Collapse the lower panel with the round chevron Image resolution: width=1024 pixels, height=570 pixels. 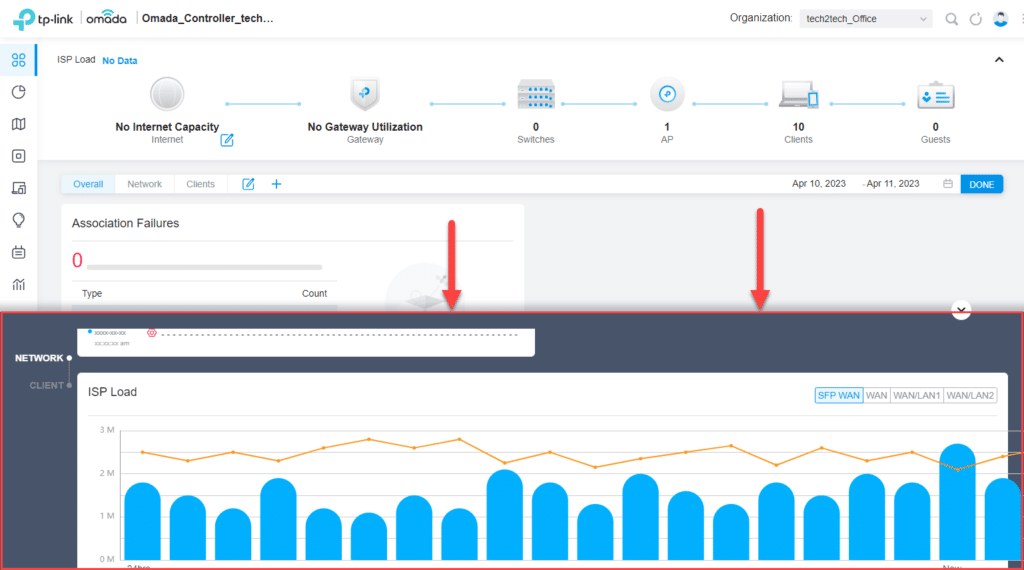coord(961,310)
